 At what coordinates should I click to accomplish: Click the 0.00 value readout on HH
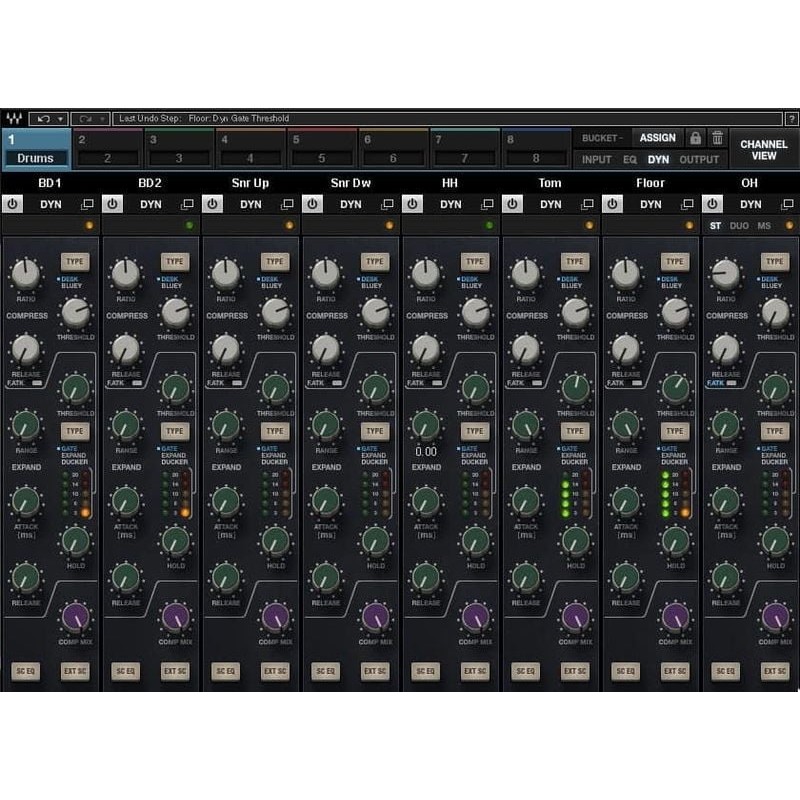pos(425,452)
